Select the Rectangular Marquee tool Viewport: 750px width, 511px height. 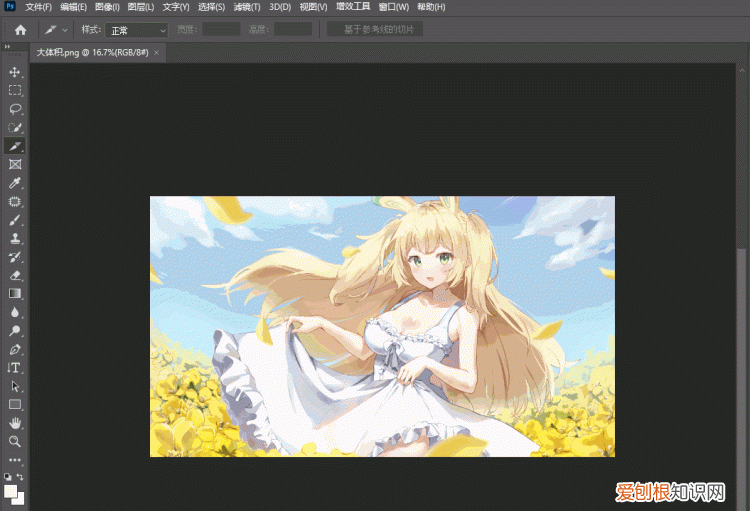pos(15,90)
